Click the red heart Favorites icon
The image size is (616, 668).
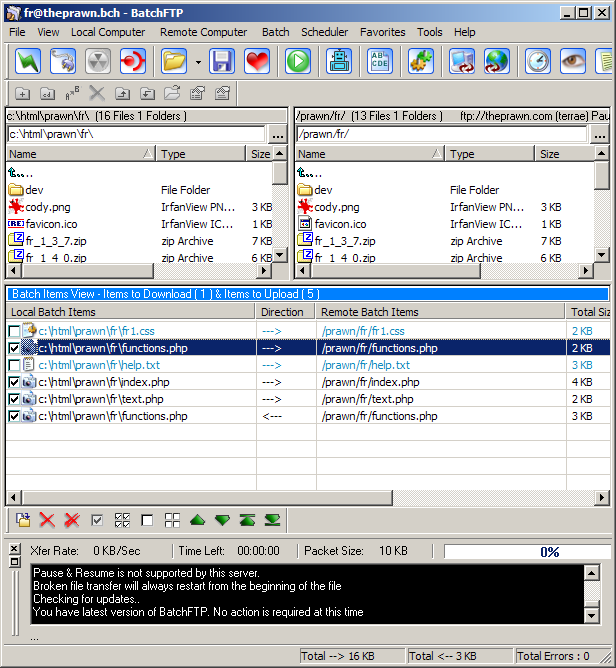click(257, 61)
